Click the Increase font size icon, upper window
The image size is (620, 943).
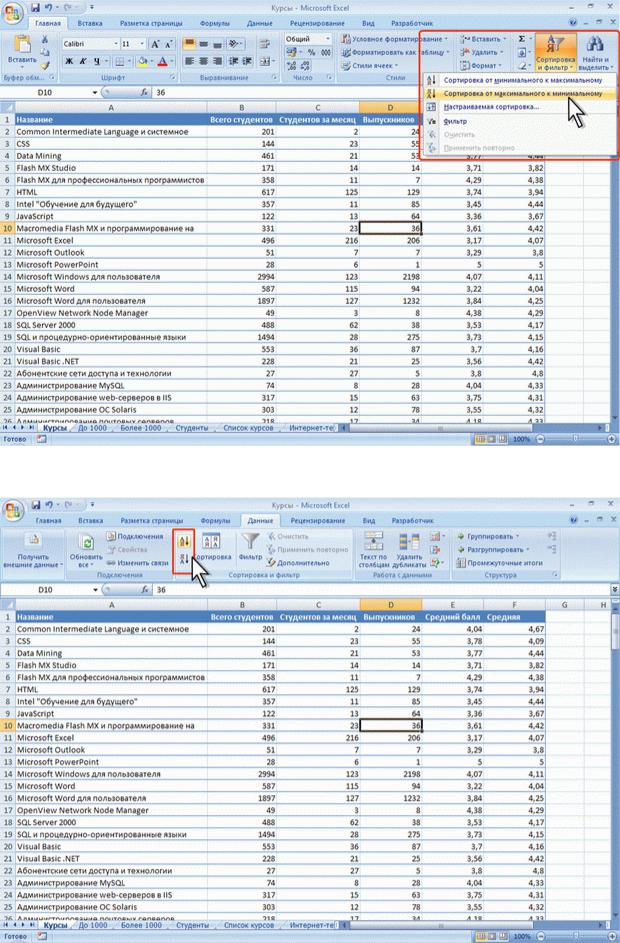pos(155,44)
